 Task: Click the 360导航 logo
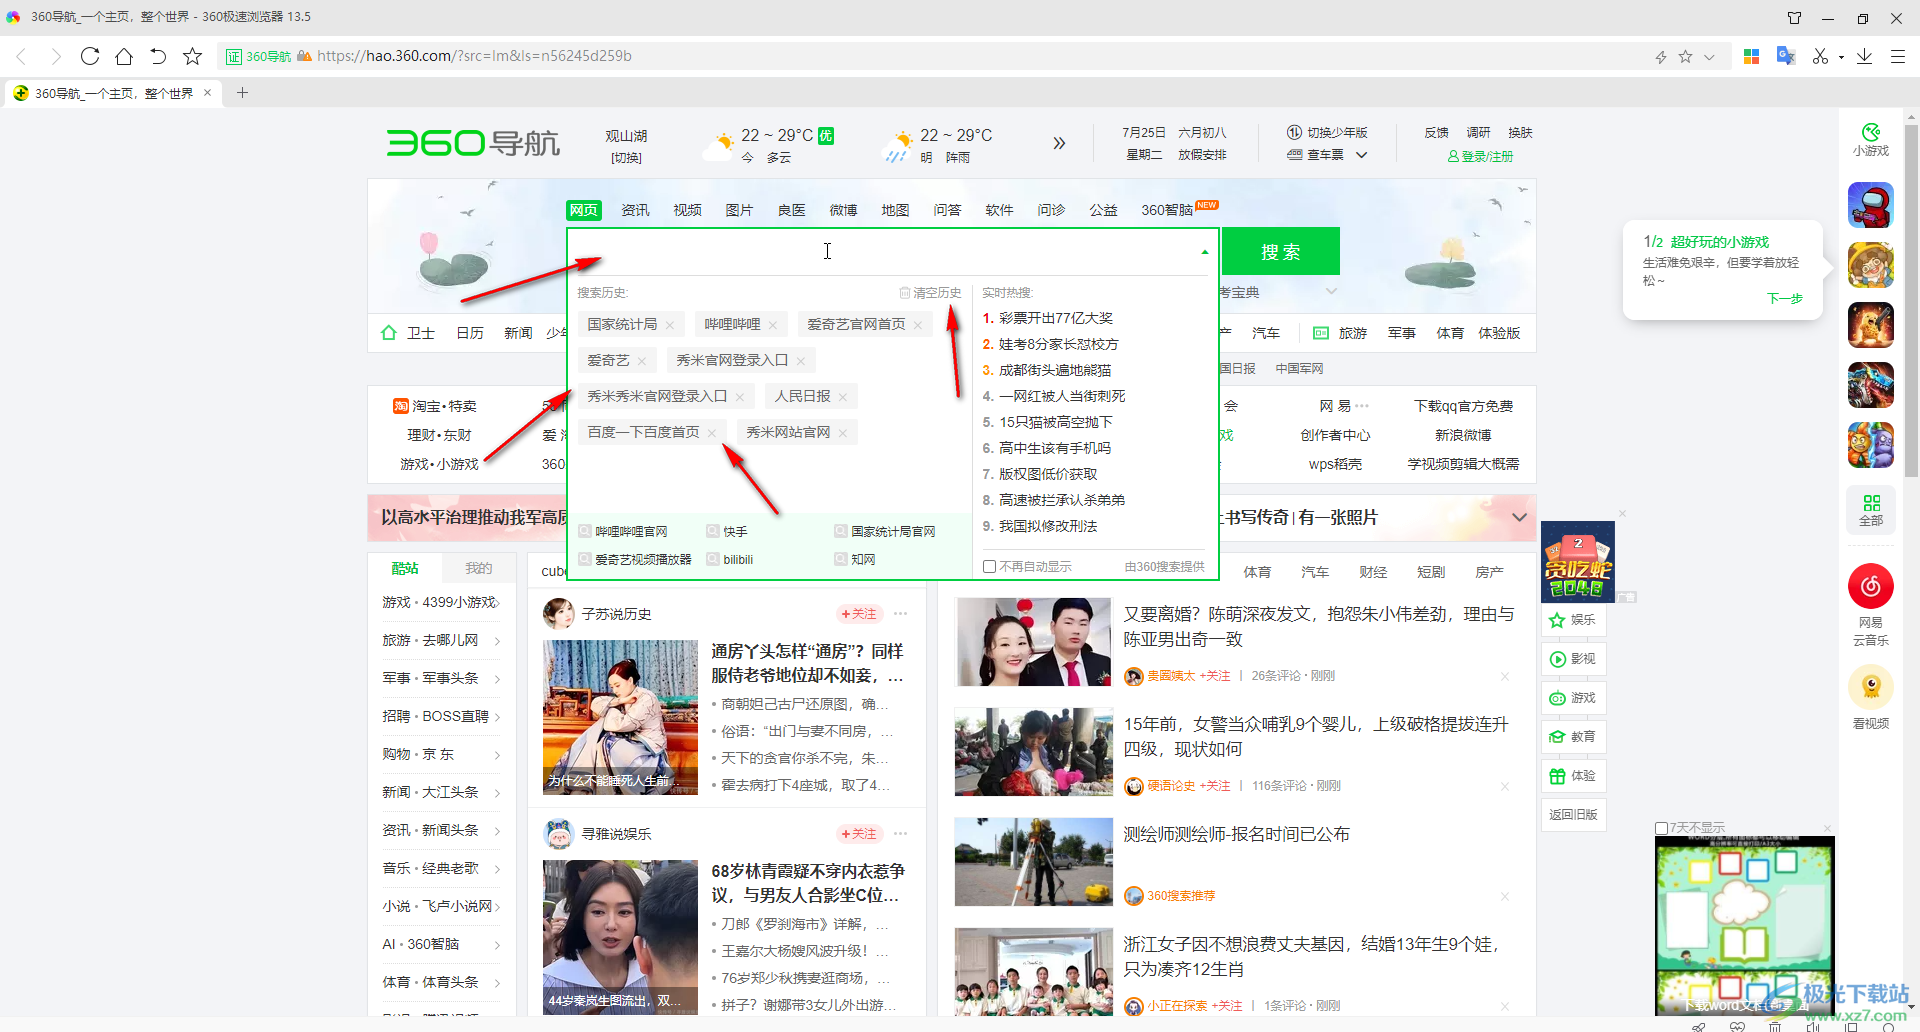tap(473, 143)
